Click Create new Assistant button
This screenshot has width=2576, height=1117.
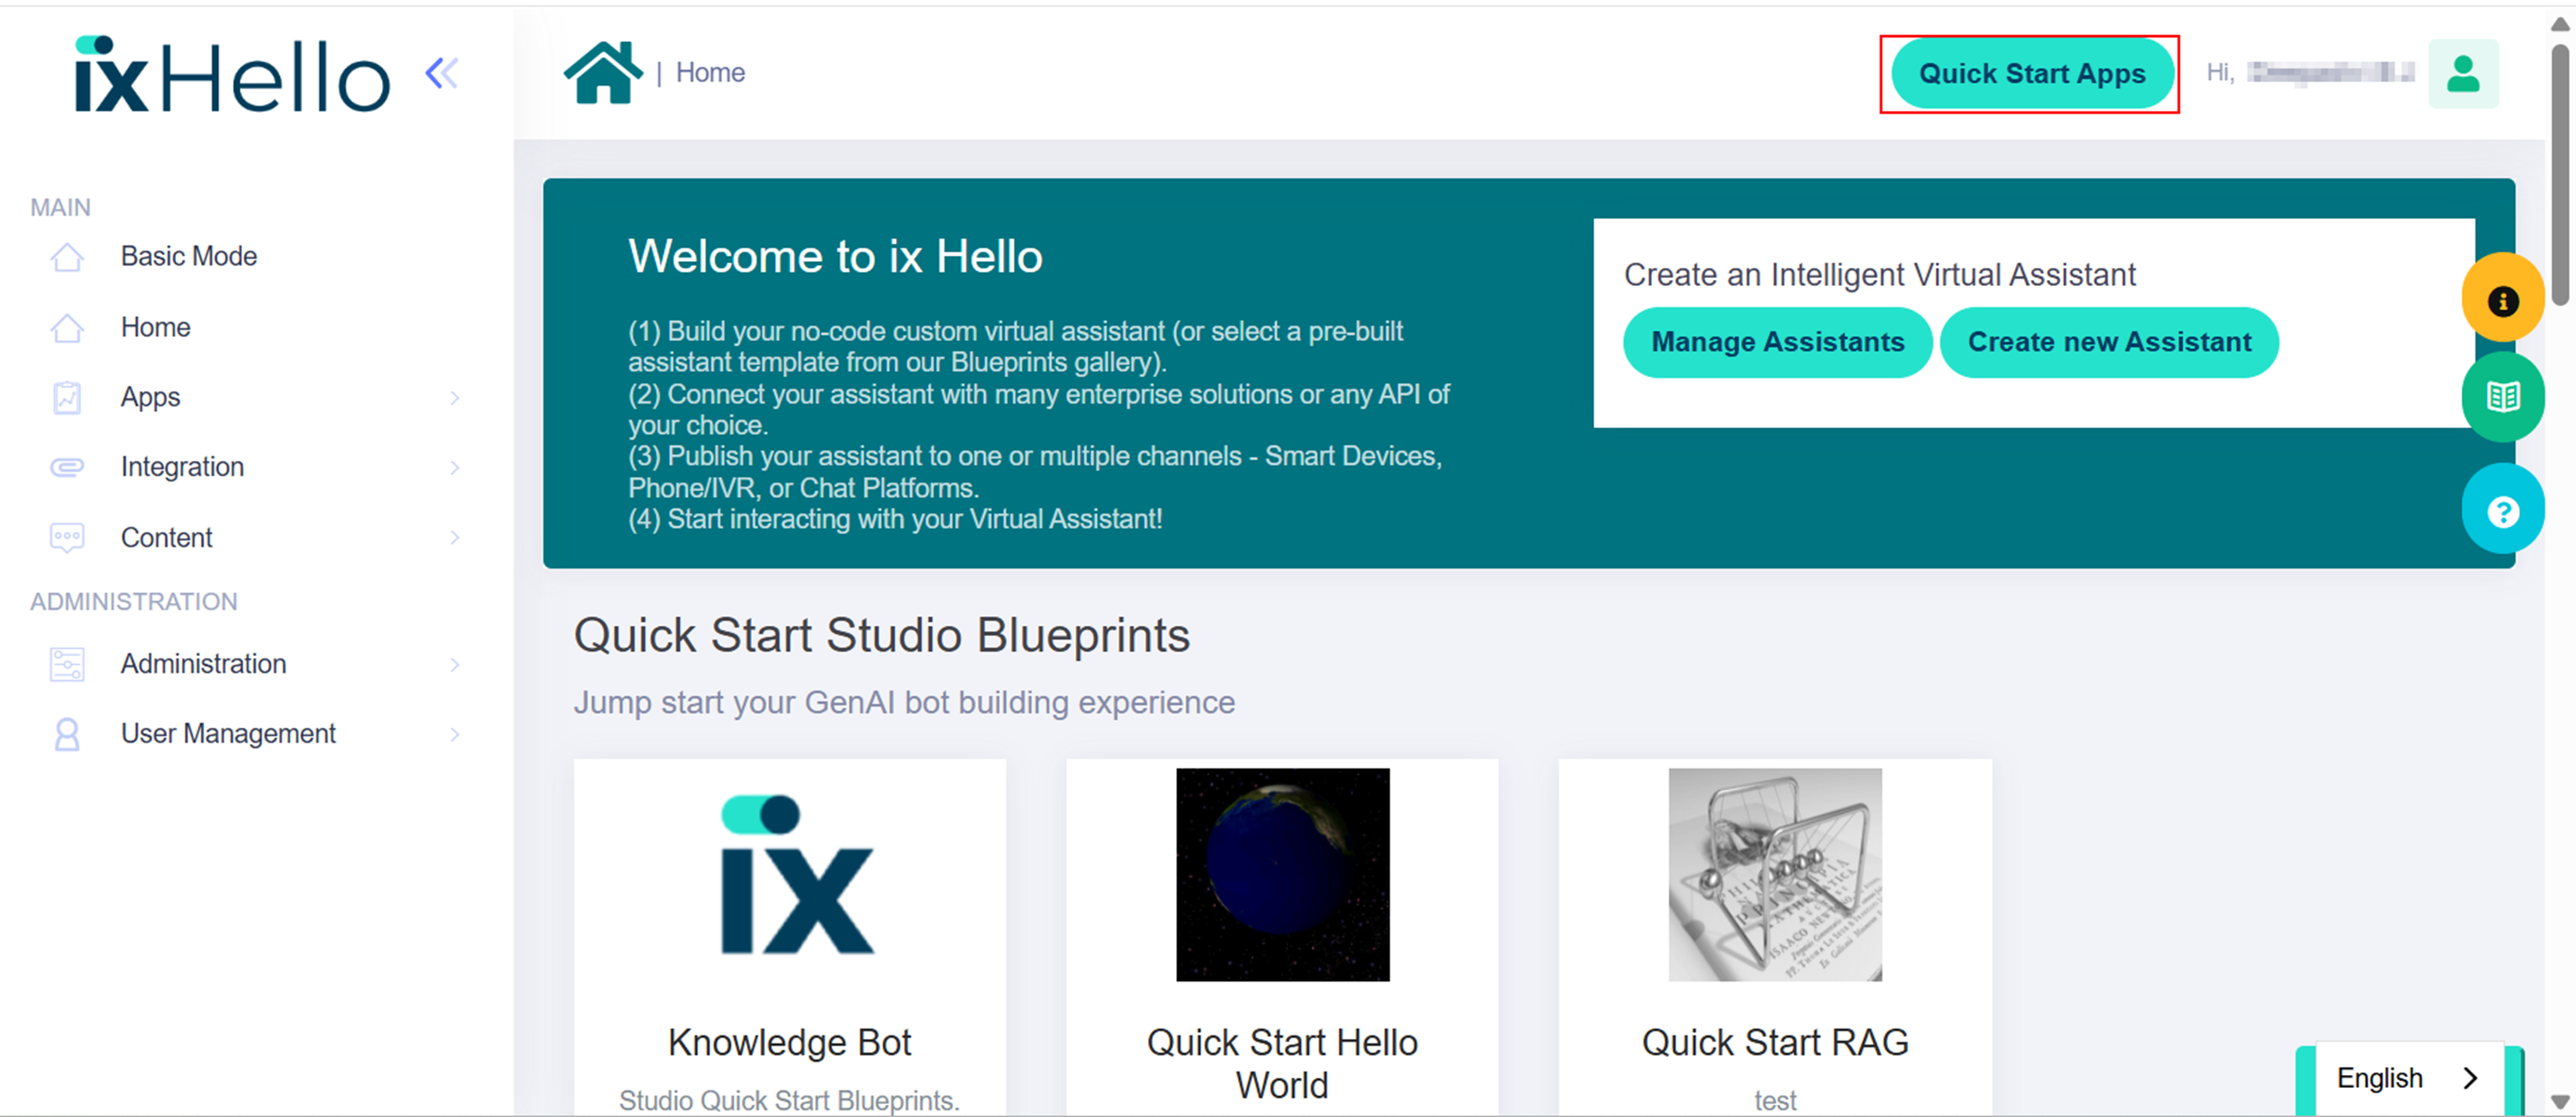pos(2109,342)
